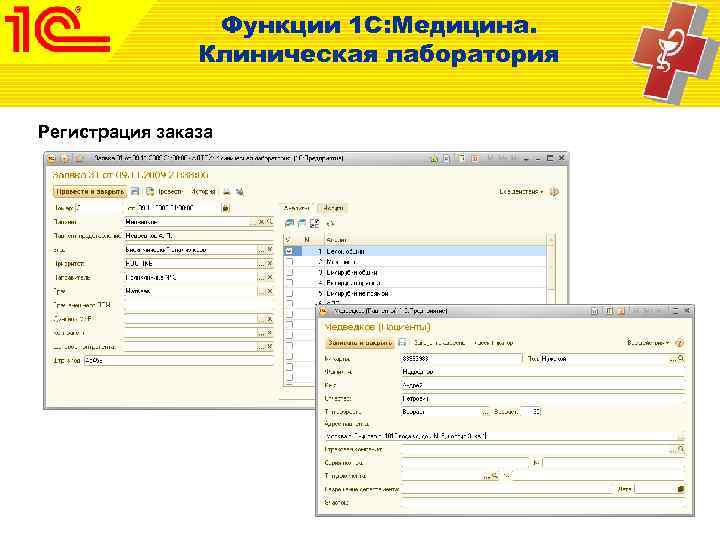Click the magnifier icon beside the 'Мужской' field
This screenshot has height=540, width=720.
tap(681, 359)
